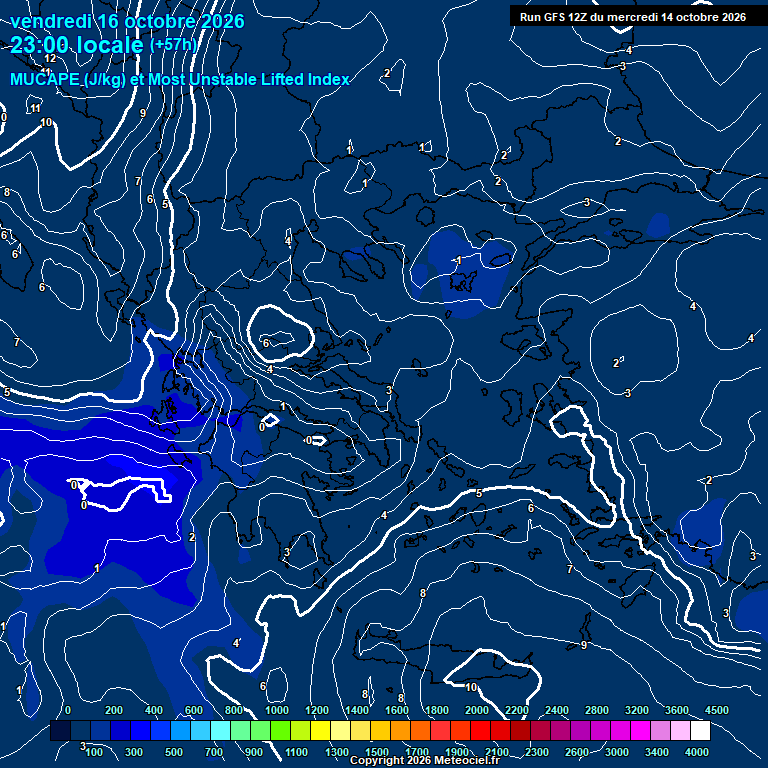Click 'Copyright 2026 Meteociel.fr' text
Viewport: 768px width, 768px height.
425,760
